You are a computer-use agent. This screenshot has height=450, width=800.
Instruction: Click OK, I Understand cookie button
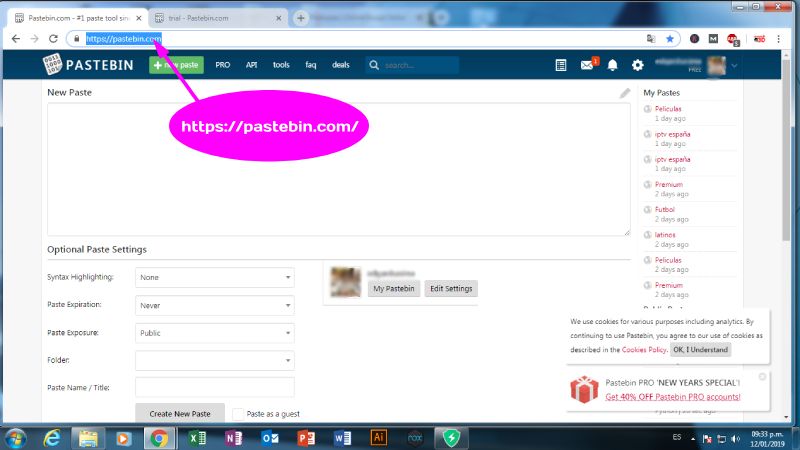(700, 349)
